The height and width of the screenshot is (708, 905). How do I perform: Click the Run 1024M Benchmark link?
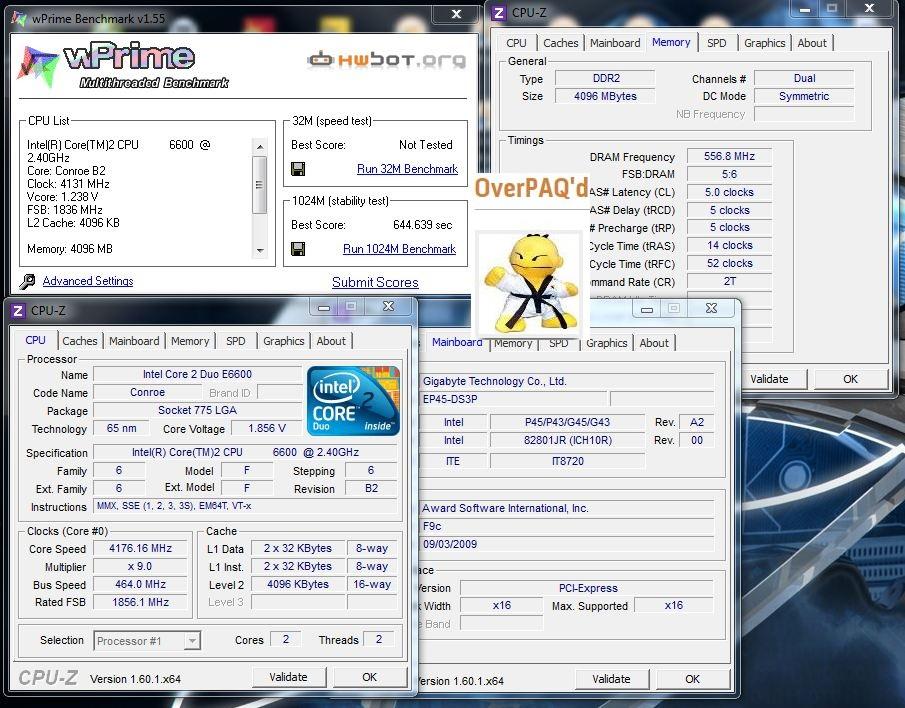click(399, 249)
